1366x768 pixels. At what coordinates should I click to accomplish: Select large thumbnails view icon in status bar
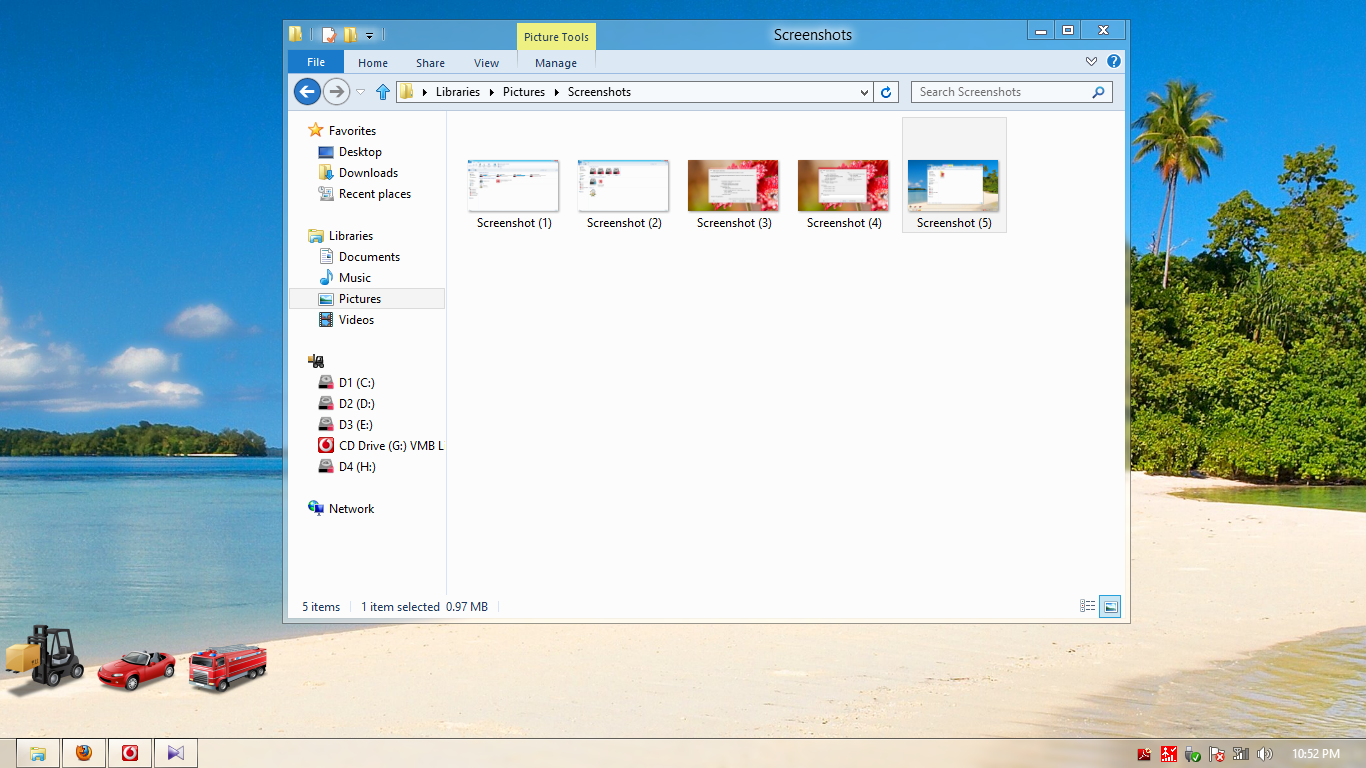pyautogui.click(x=1110, y=605)
